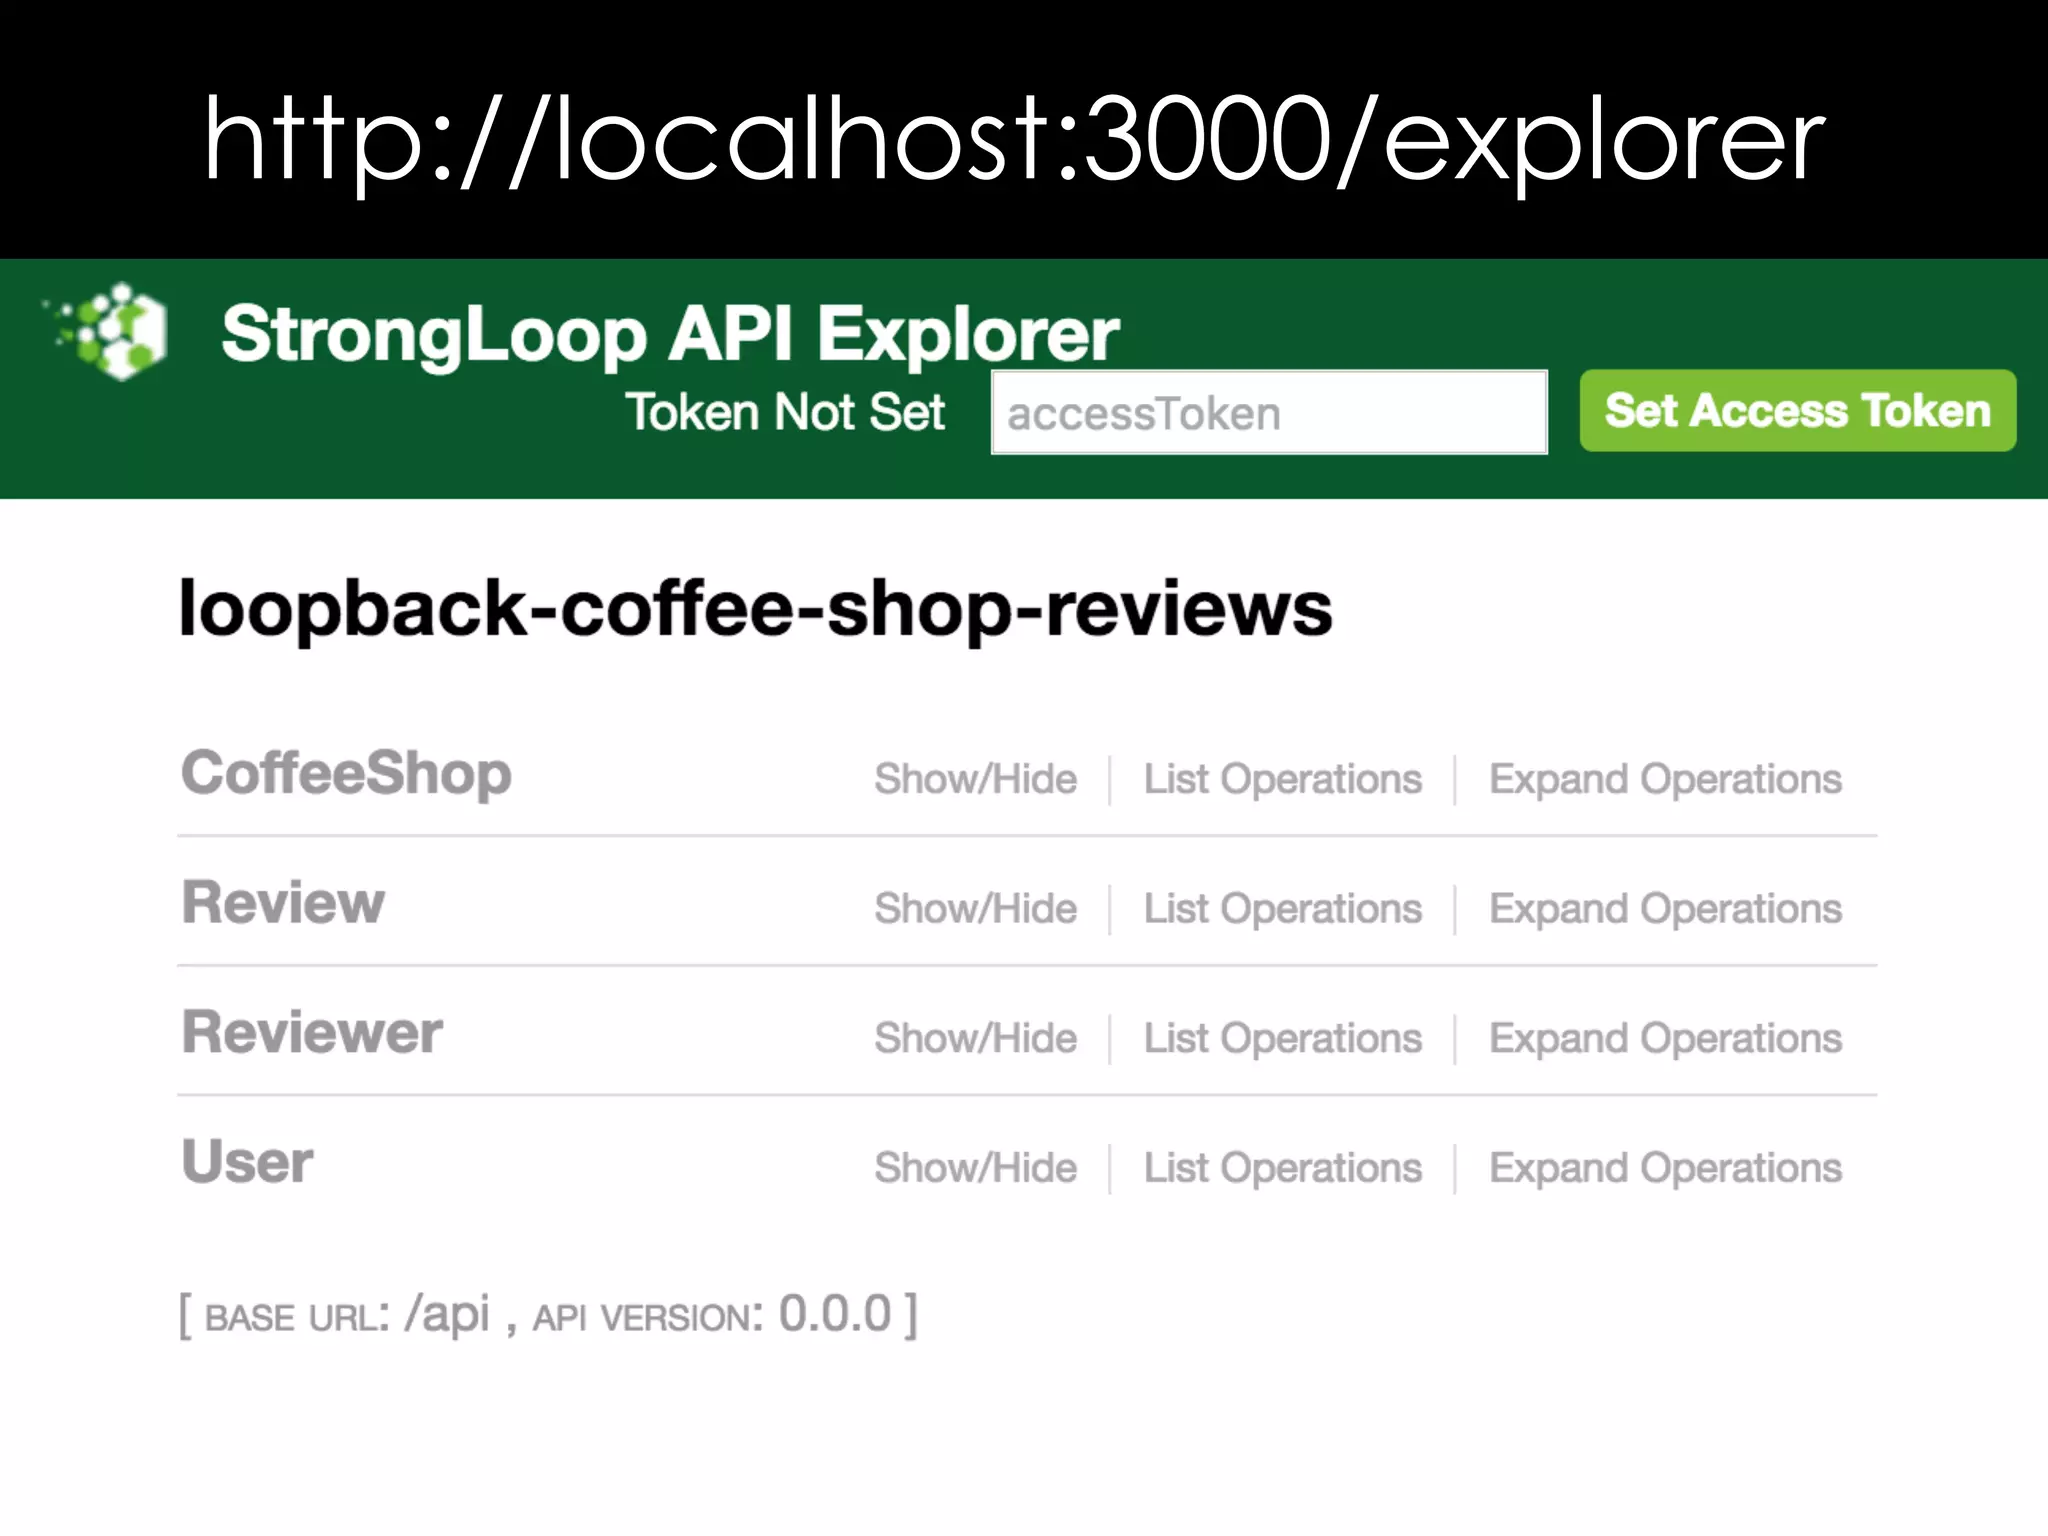The image size is (2048, 1536).
Task: Expand the CoffeeShop model section
Action: (x=346, y=774)
